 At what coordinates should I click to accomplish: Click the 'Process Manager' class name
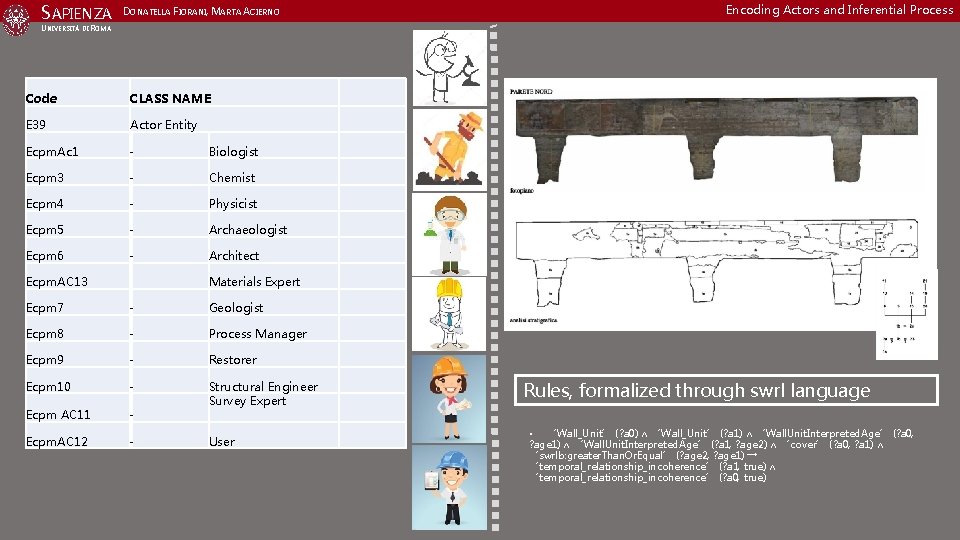[x=258, y=334]
